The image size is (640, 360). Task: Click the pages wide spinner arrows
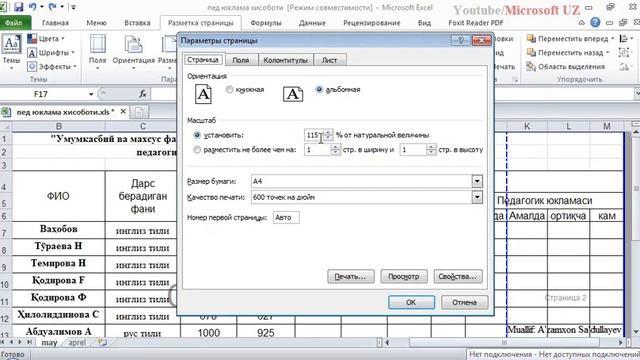point(335,150)
